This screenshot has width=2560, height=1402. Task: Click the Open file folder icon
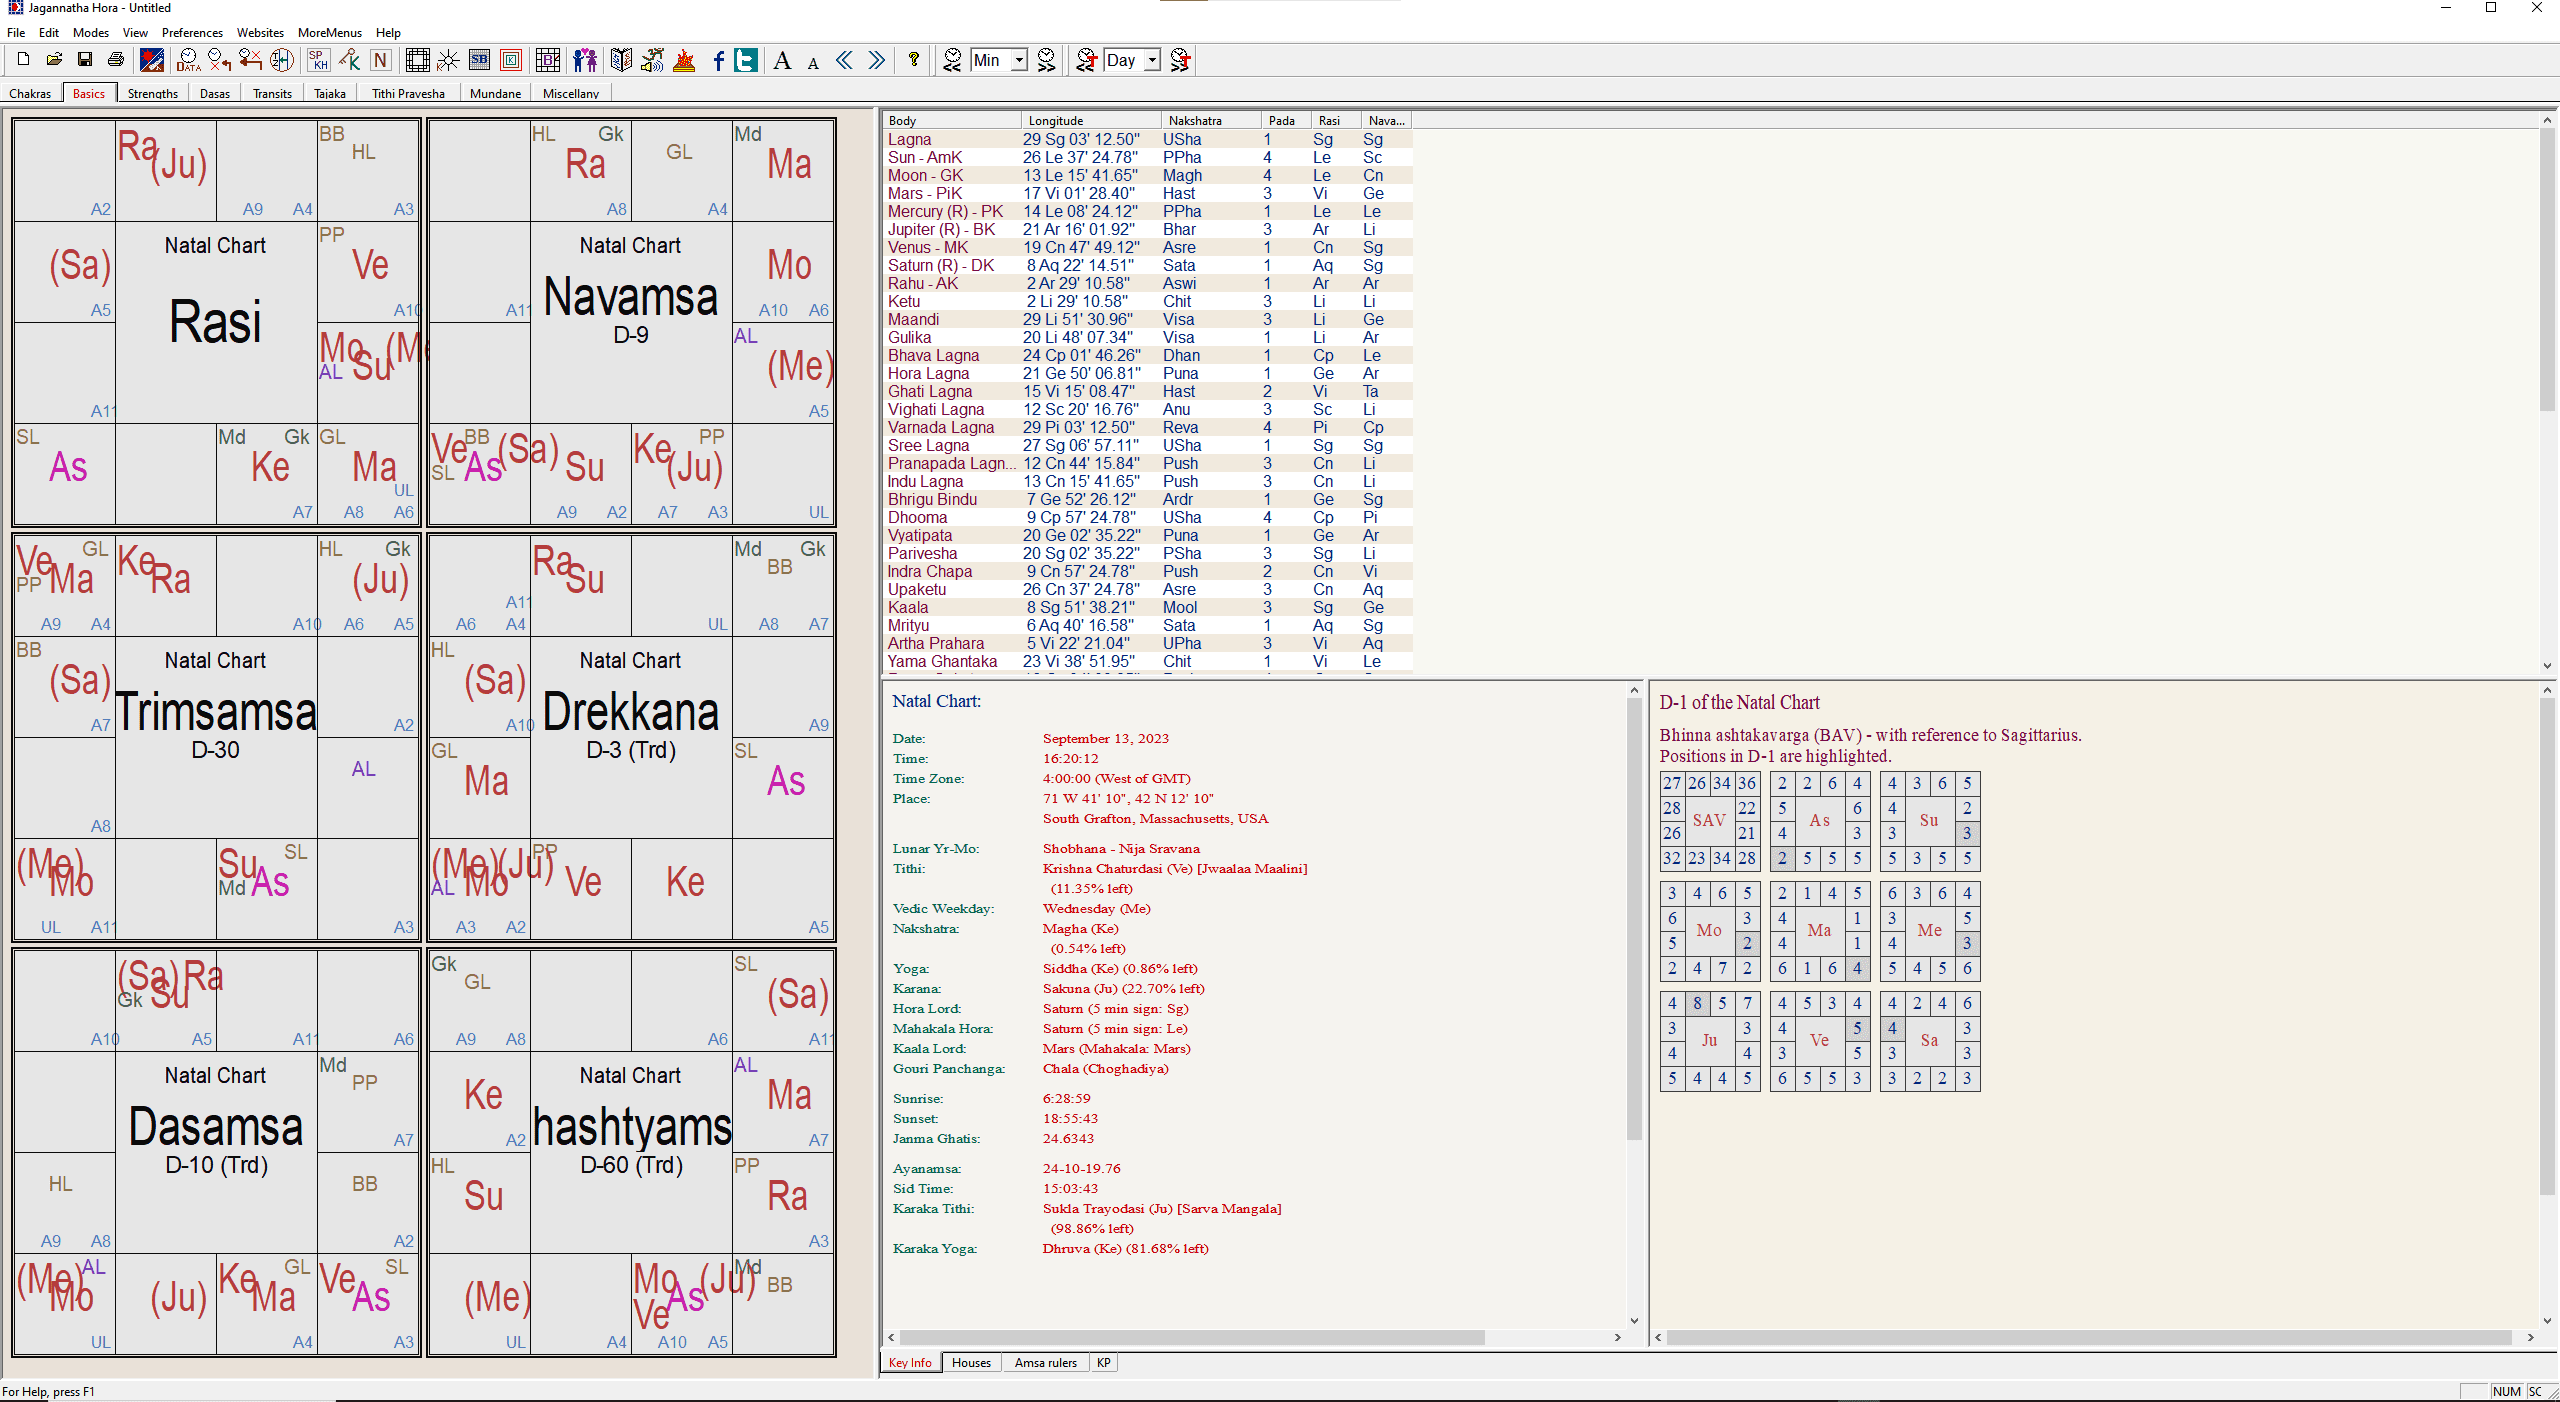pyautogui.click(x=54, y=60)
